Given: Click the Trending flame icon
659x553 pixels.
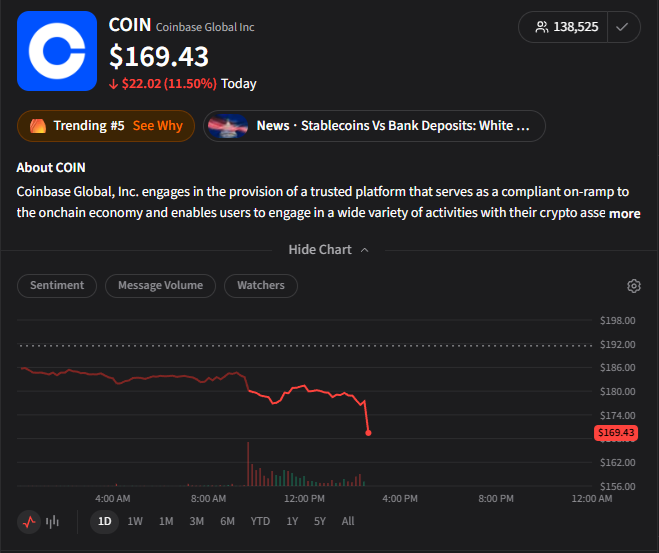Looking at the screenshot, I should pos(38,126).
